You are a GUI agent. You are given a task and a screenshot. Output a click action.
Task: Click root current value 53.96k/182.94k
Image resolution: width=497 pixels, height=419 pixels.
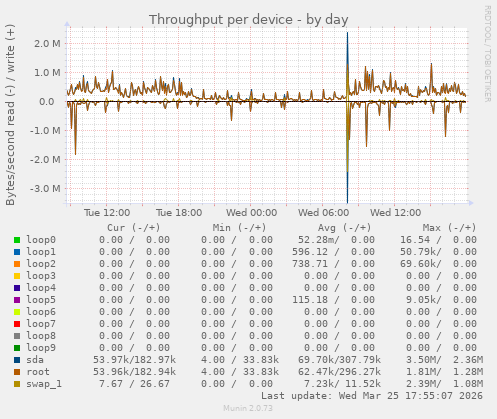click(134, 372)
